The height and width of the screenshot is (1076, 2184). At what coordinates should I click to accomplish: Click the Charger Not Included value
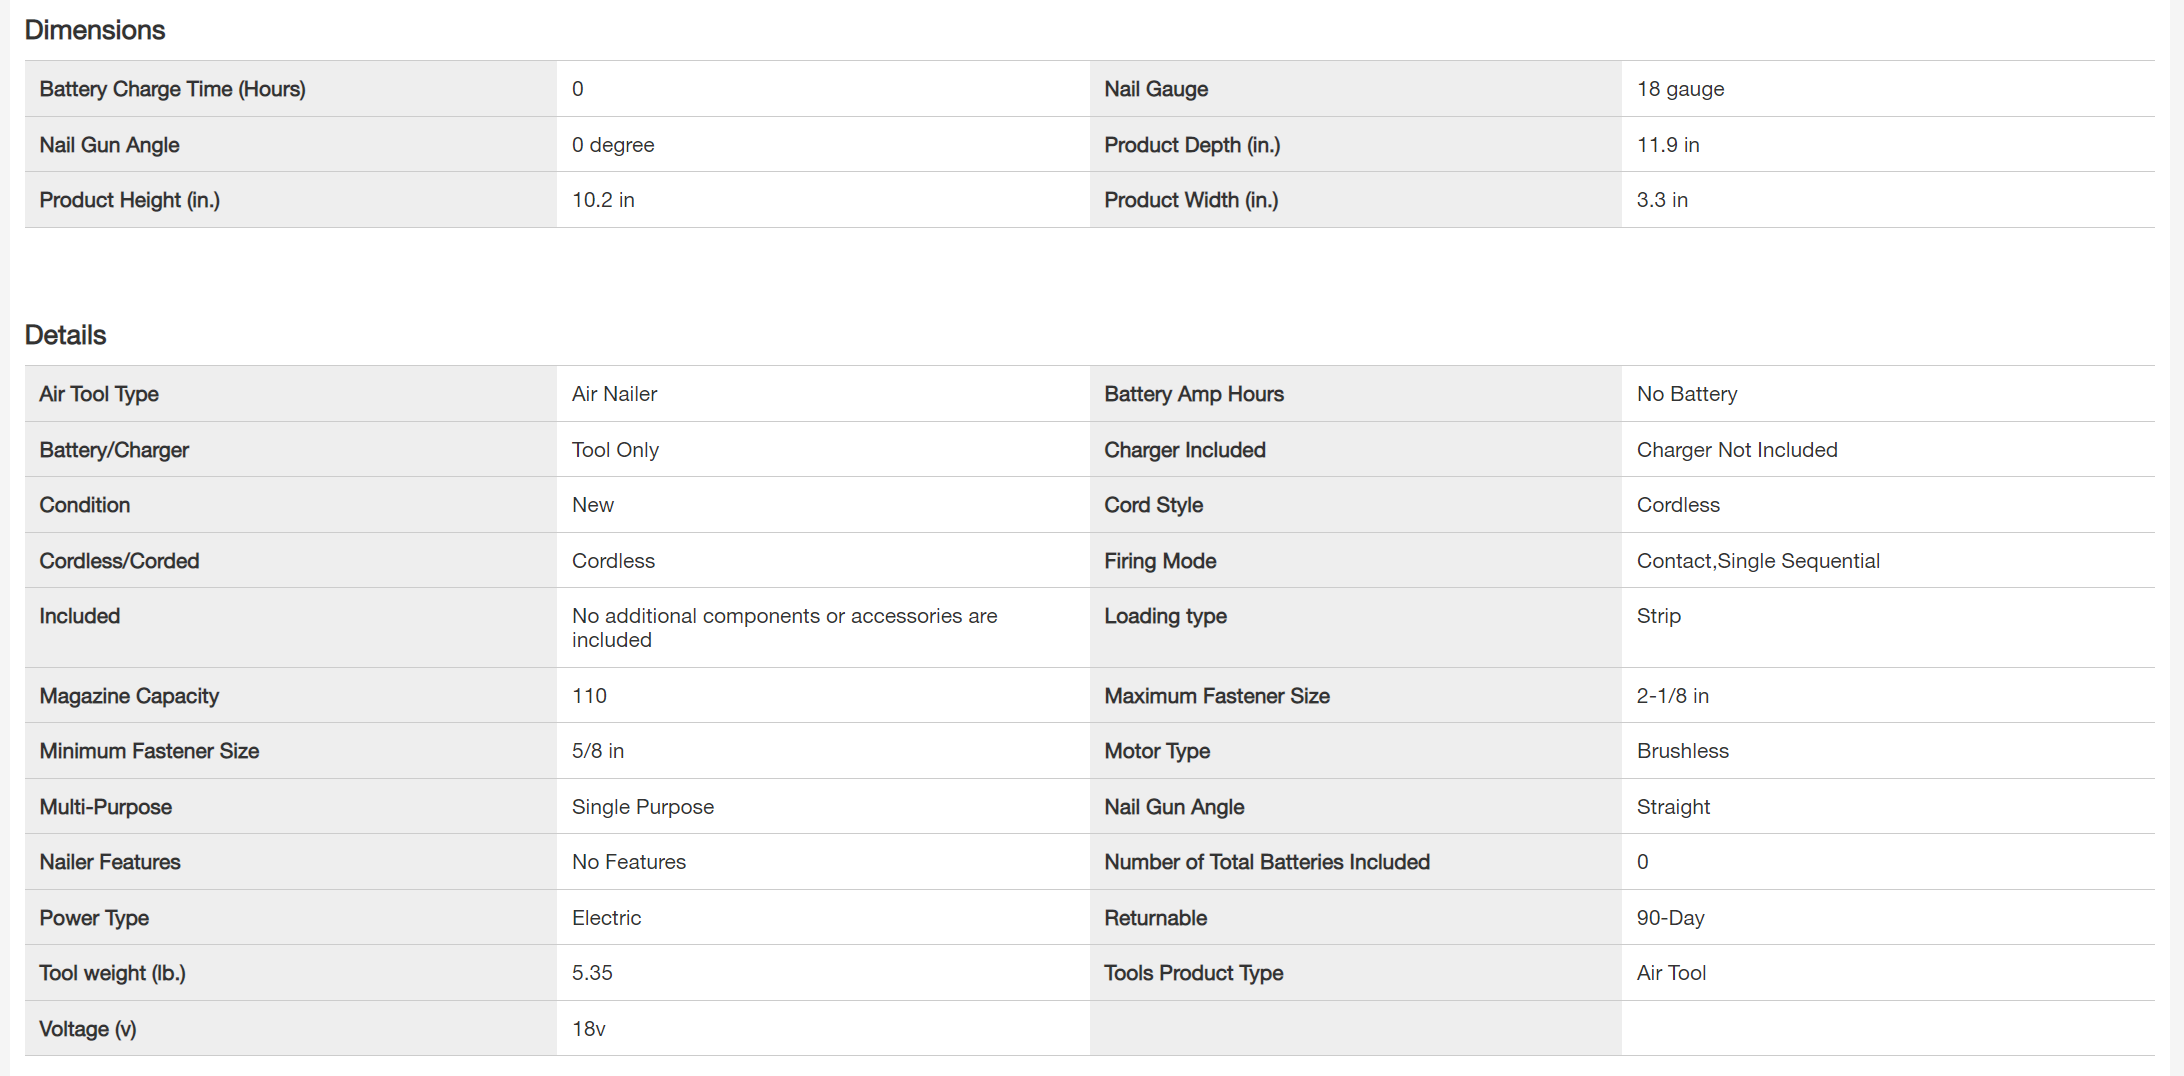pos(1737,450)
